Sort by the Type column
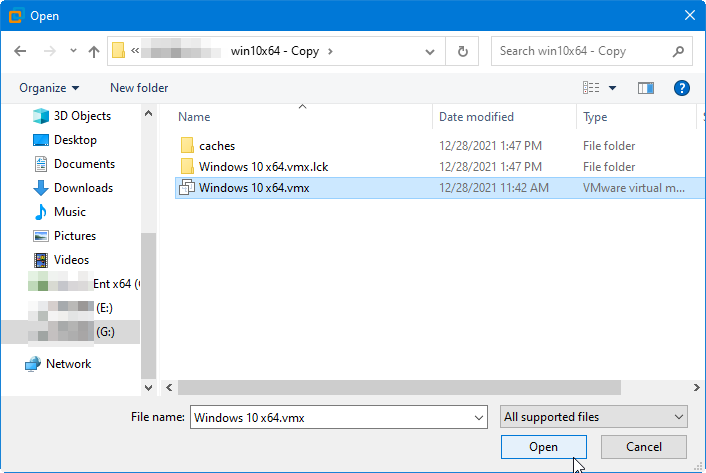 pos(595,117)
